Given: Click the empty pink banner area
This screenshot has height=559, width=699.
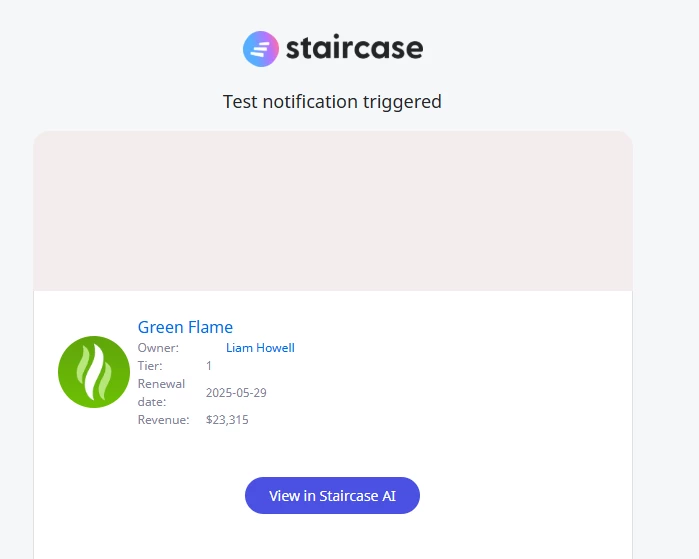Looking at the screenshot, I should (333, 211).
